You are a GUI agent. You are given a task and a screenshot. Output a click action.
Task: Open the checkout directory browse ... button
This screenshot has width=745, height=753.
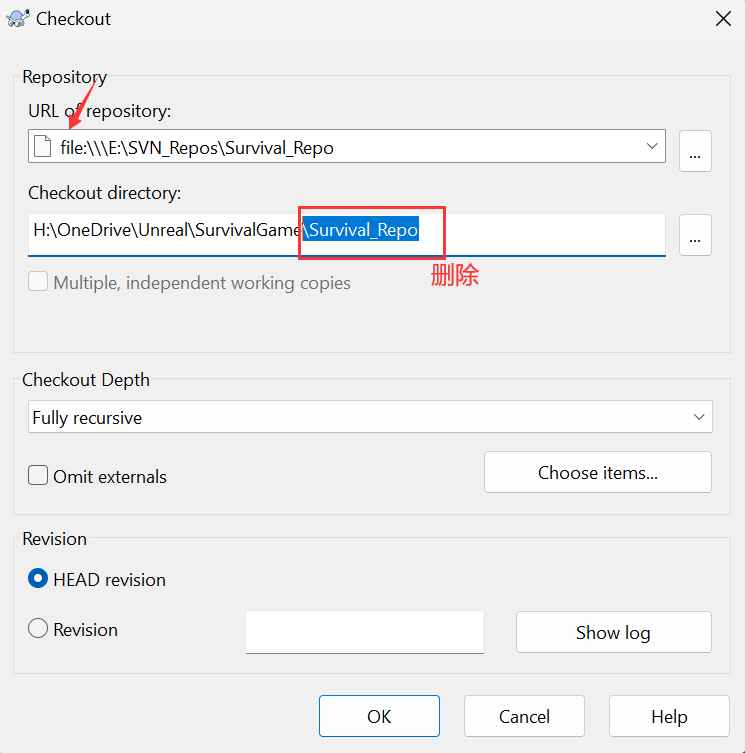(695, 235)
